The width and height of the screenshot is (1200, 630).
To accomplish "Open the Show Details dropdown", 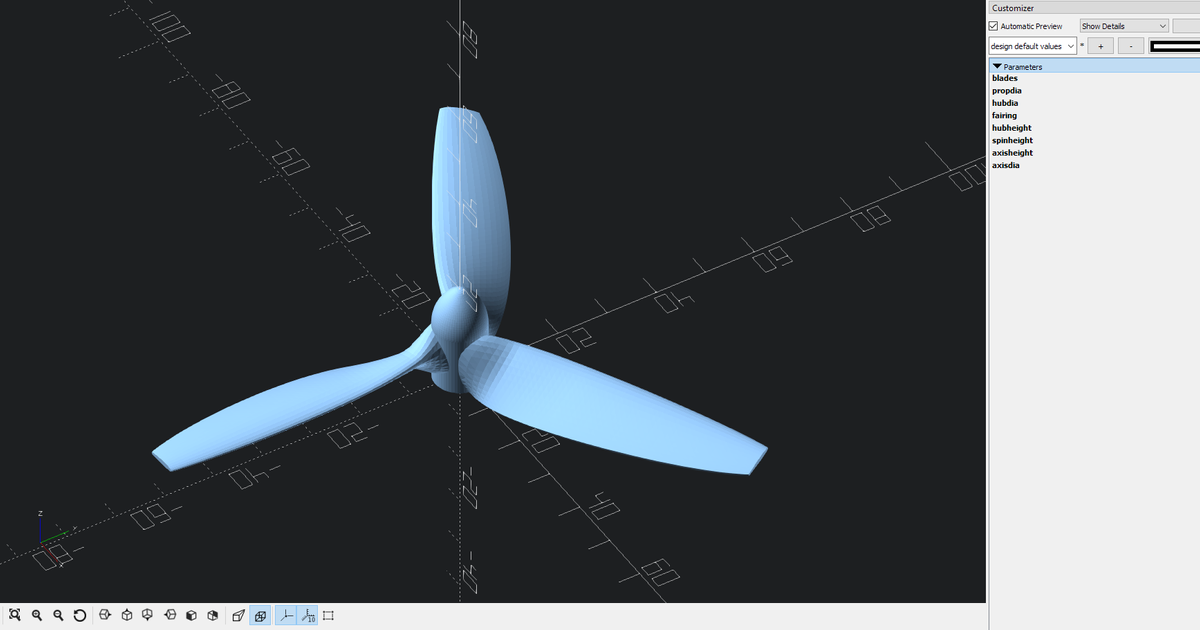I will (x=1122, y=25).
